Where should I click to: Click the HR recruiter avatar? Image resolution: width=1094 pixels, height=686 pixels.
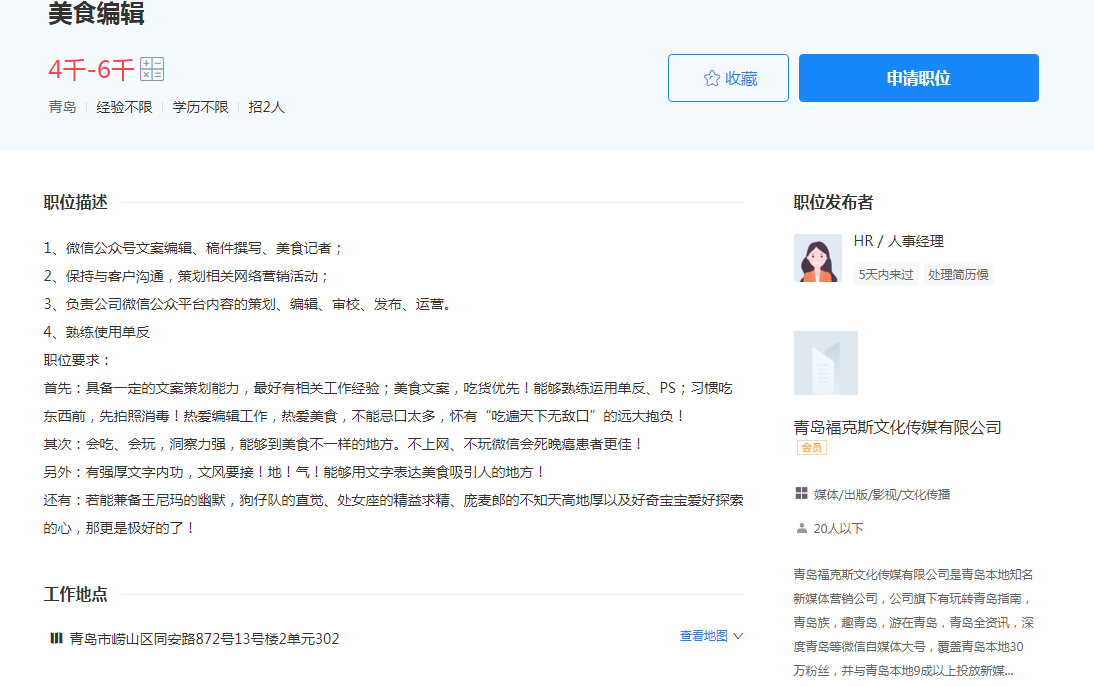point(817,258)
